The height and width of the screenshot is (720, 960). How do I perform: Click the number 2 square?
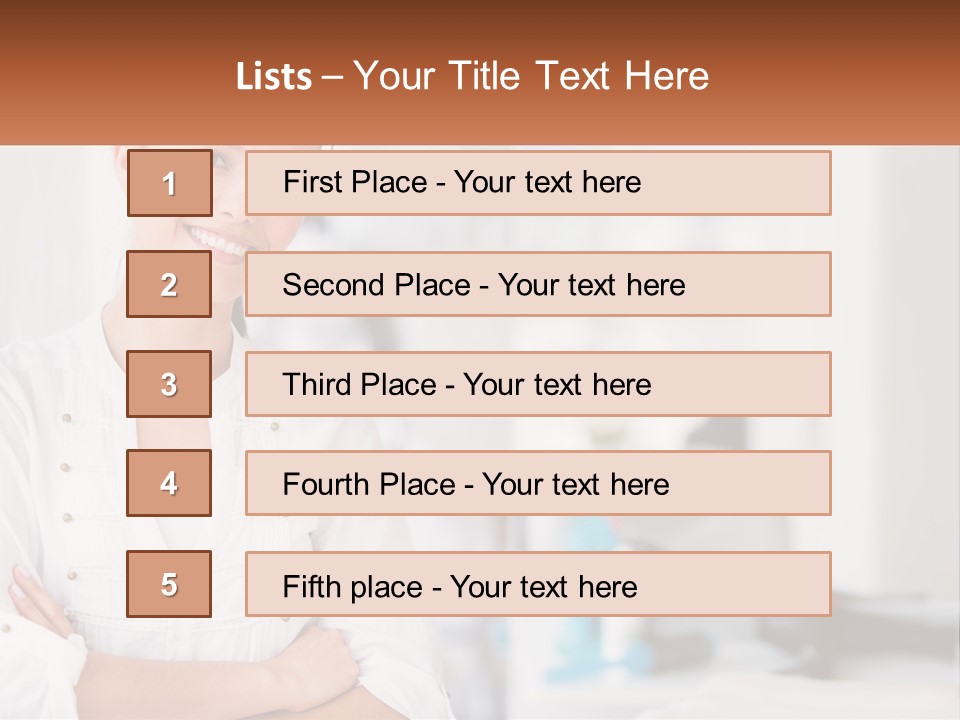(169, 284)
